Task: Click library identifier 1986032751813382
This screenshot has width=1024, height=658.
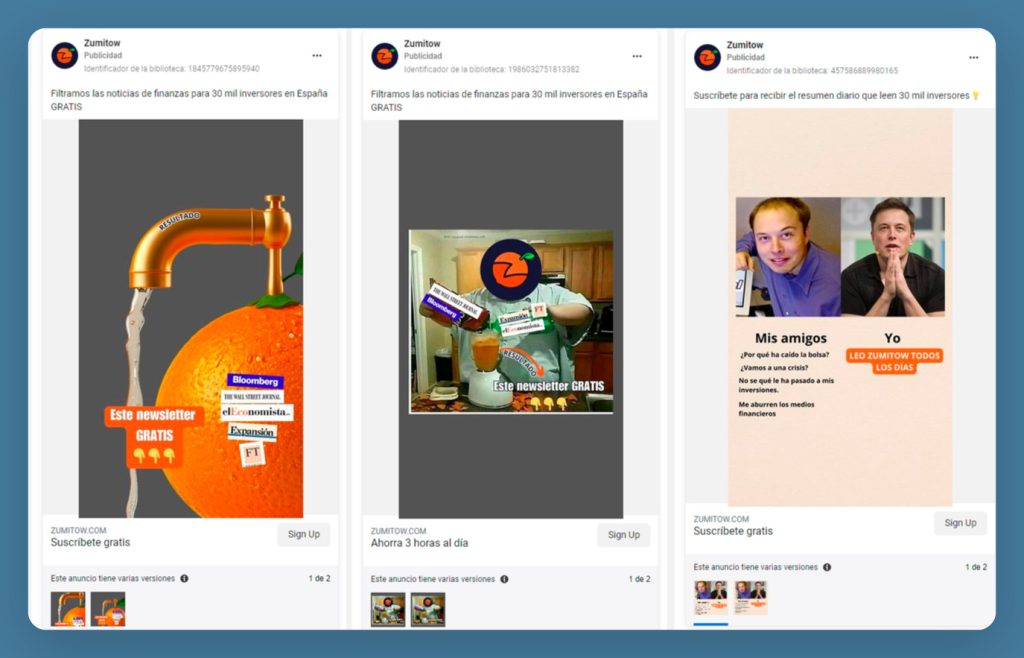Action: tap(491, 69)
